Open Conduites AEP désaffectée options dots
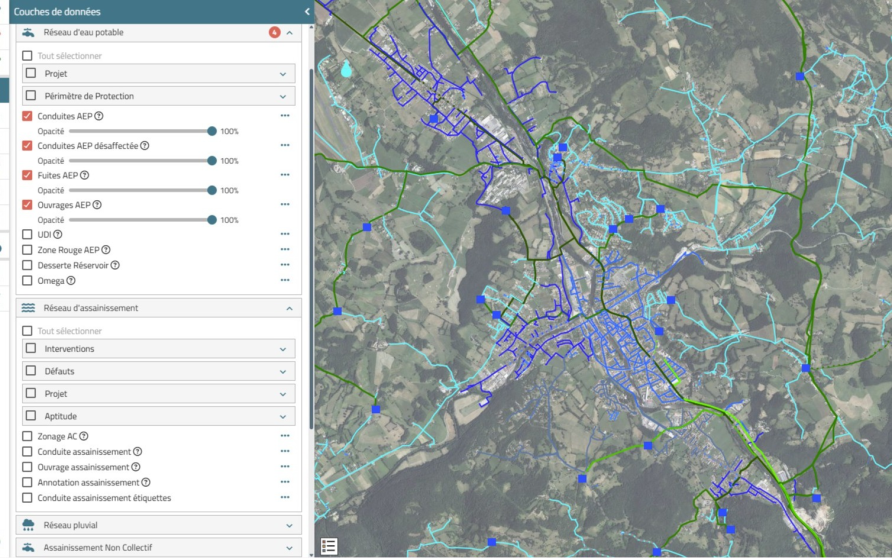This screenshot has height=558, width=892. (285, 145)
